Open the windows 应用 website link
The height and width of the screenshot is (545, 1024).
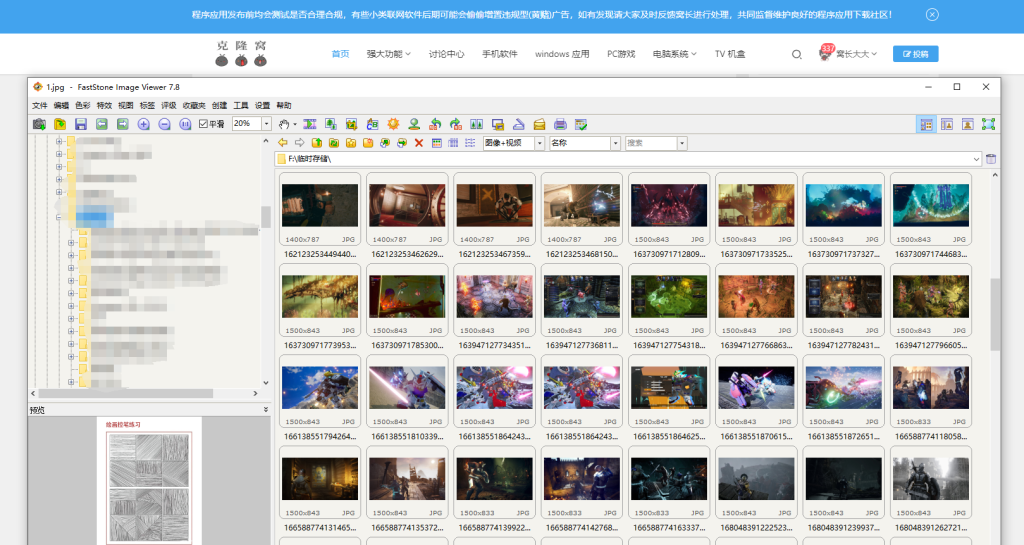(x=562, y=54)
